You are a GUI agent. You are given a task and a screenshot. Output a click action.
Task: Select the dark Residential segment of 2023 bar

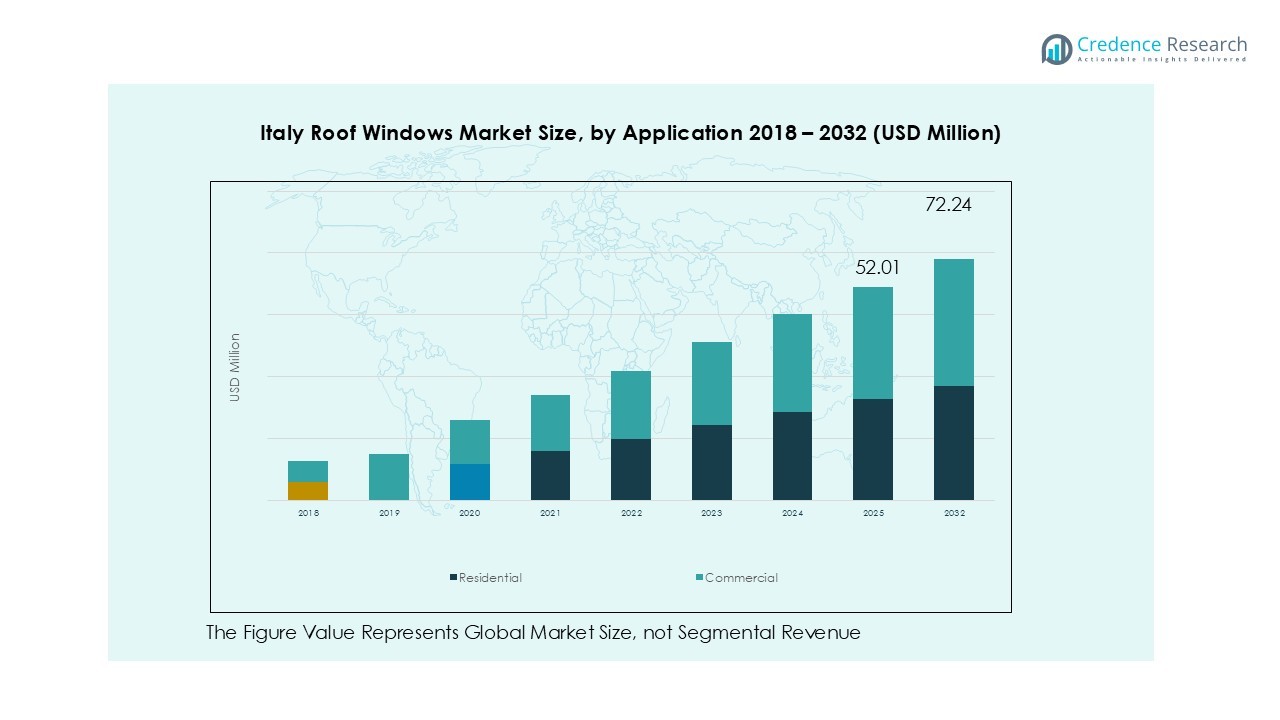(x=712, y=462)
